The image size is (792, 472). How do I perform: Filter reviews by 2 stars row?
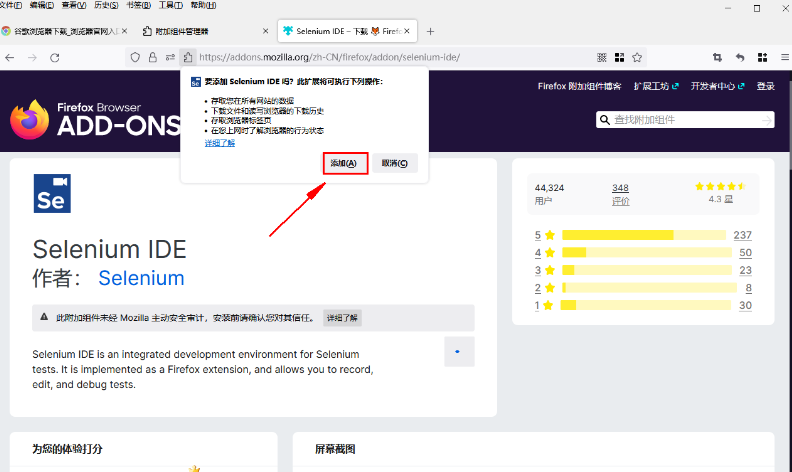click(x=643, y=288)
